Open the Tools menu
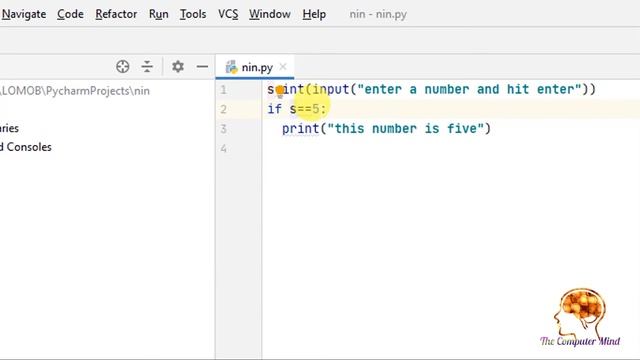This screenshot has width=640, height=360. [193, 14]
